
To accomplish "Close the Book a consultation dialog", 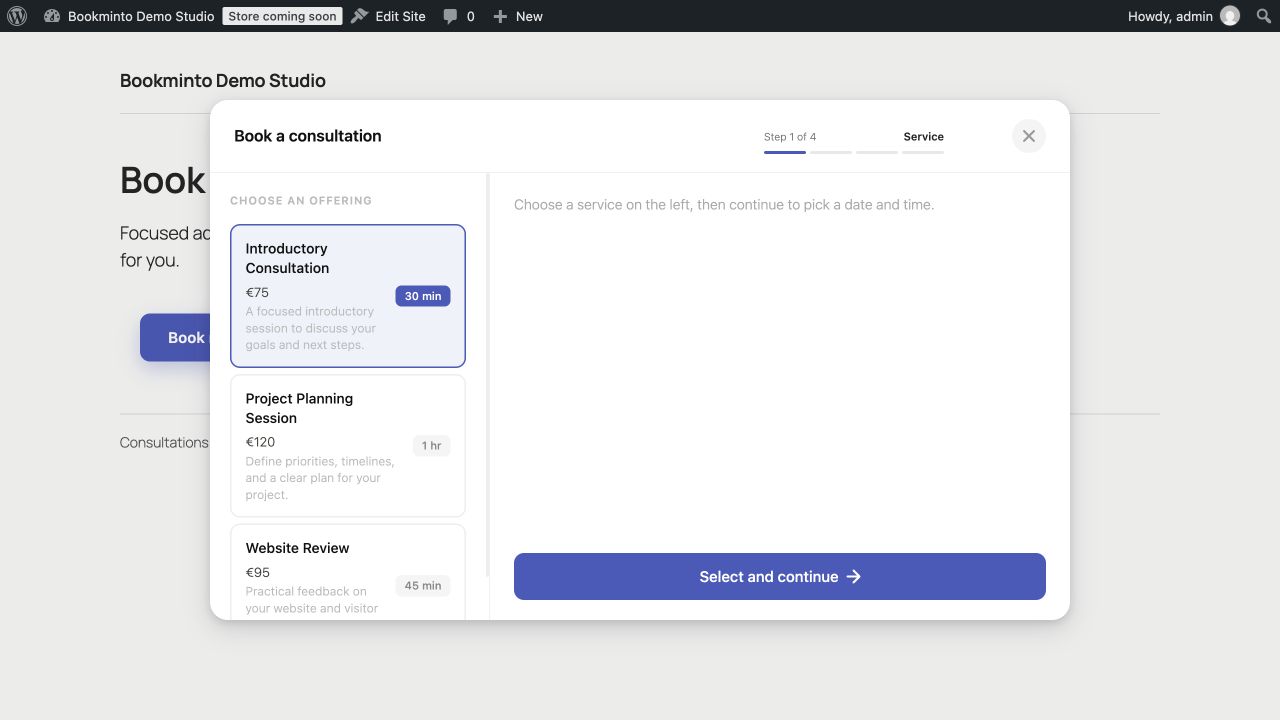I will click(1029, 136).
